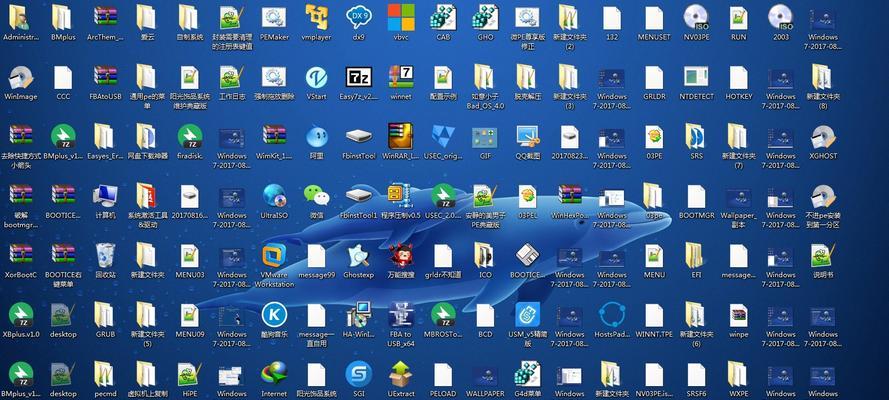The width and height of the screenshot is (889, 400).
Task: Open 酷狗音乐 music player
Action: pyautogui.click(x=274, y=316)
